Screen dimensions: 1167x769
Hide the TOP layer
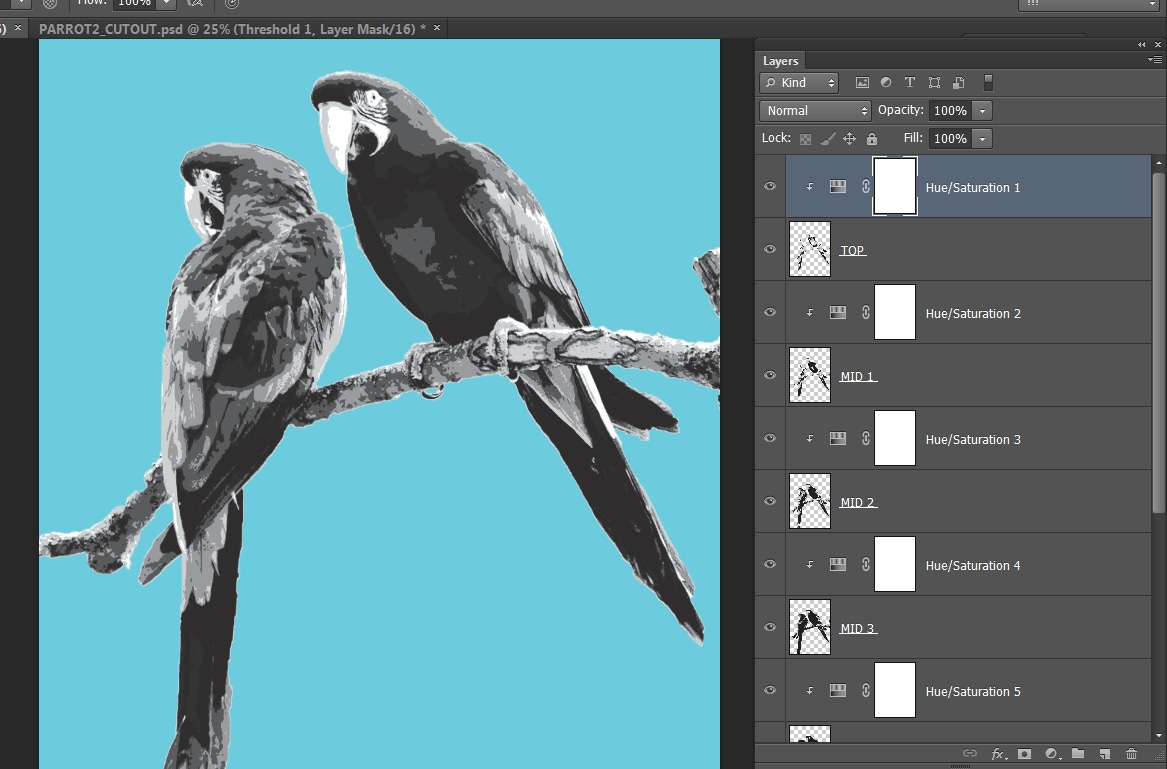[x=770, y=250]
